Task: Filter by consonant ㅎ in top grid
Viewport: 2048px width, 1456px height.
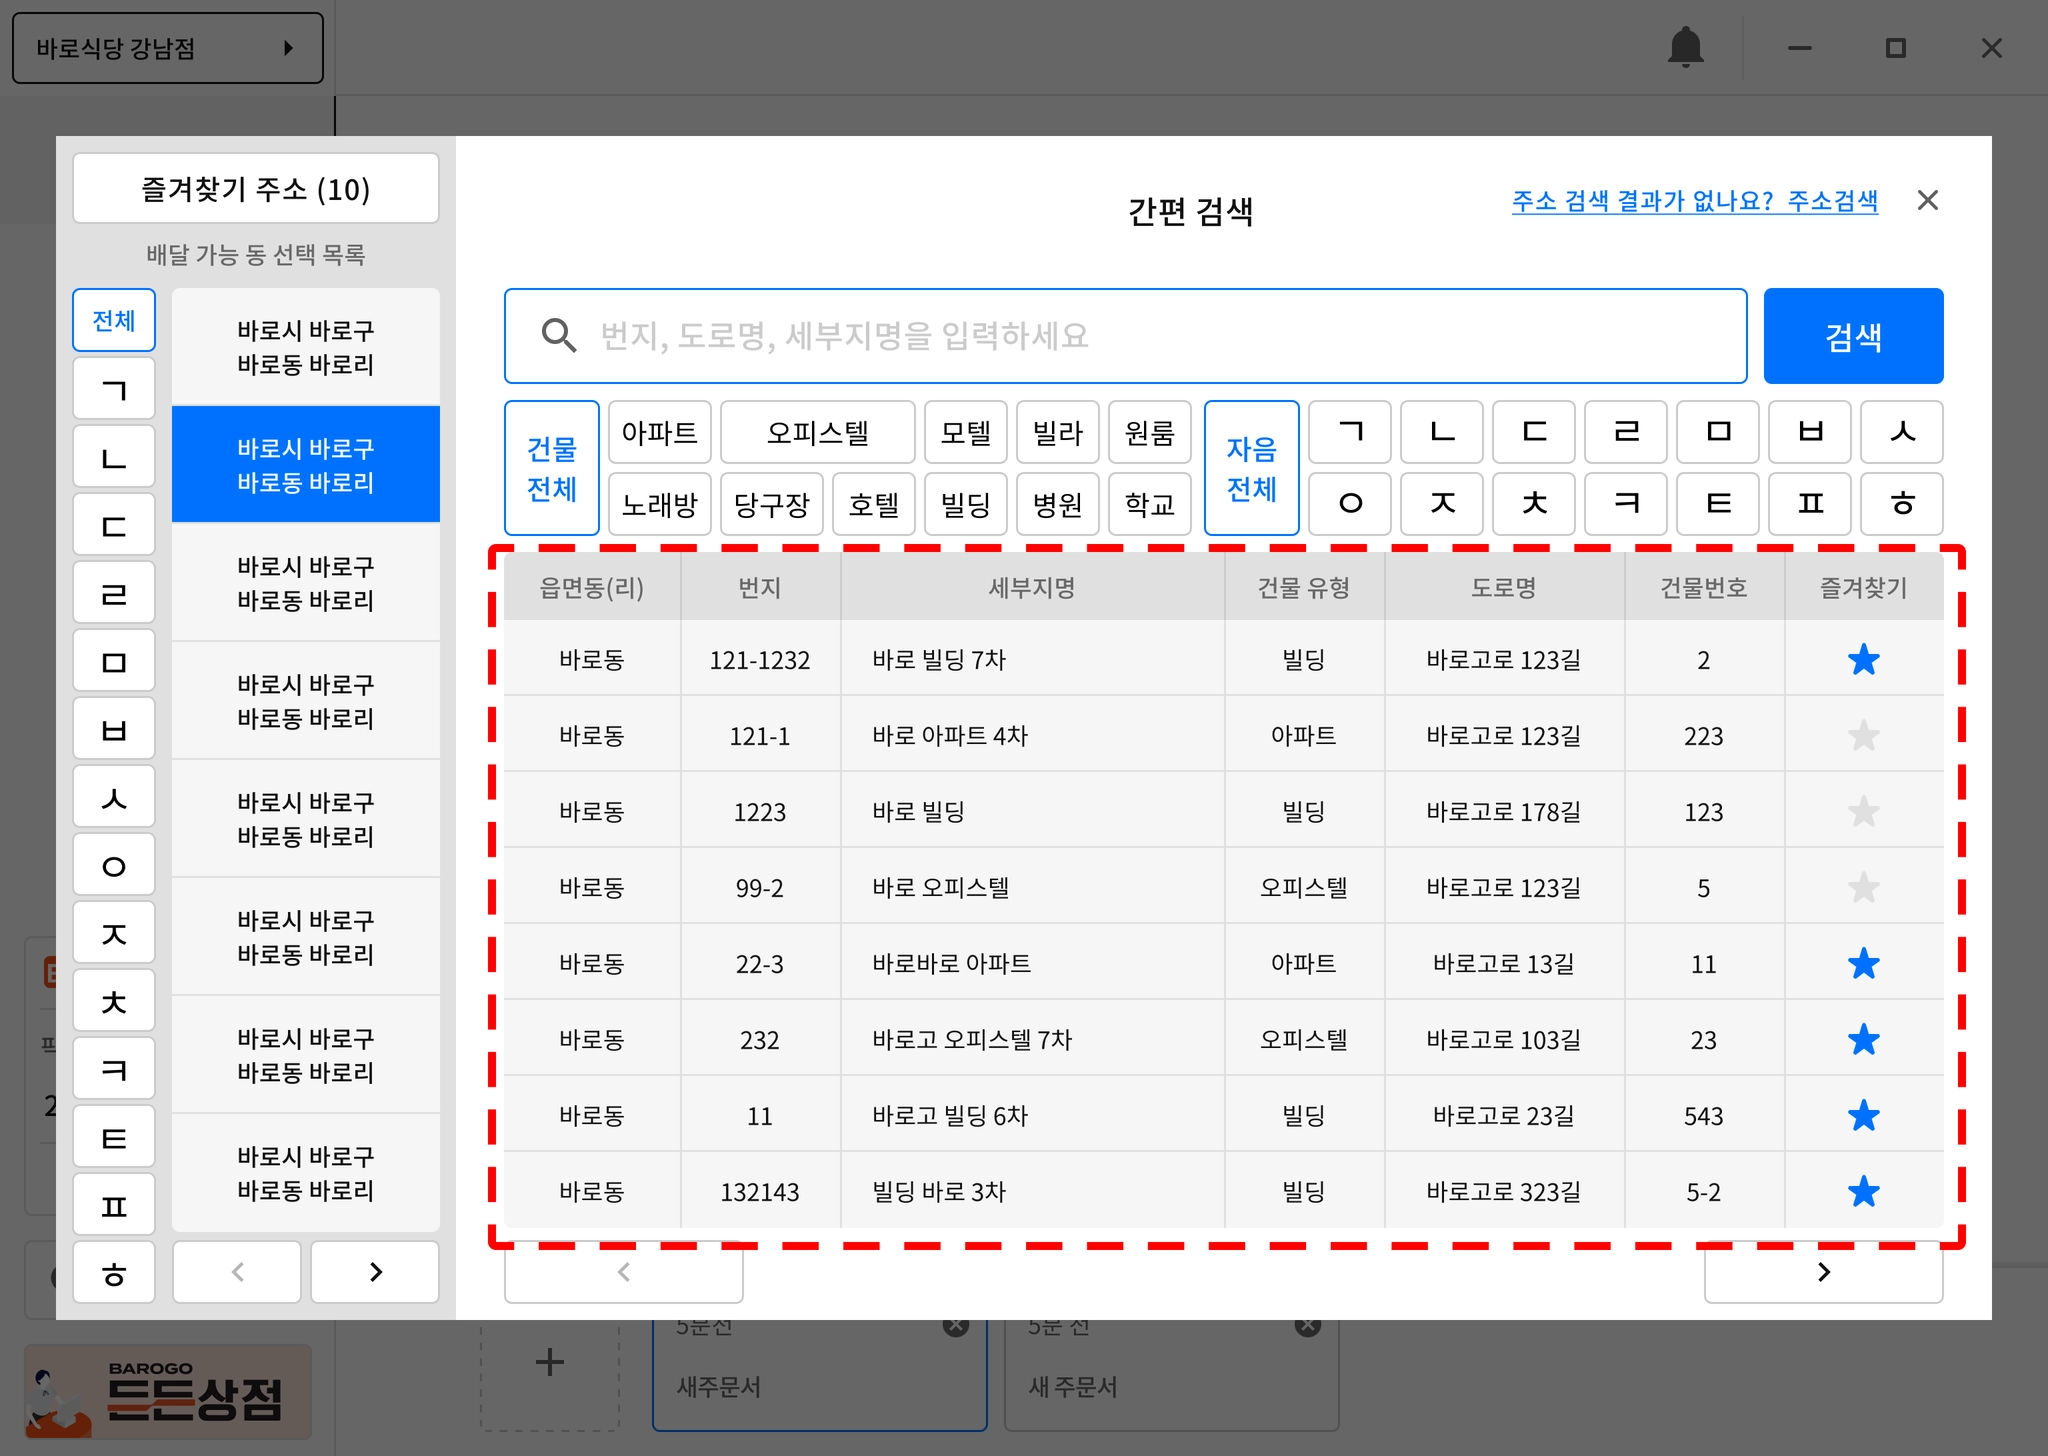Action: pyautogui.click(x=1901, y=503)
